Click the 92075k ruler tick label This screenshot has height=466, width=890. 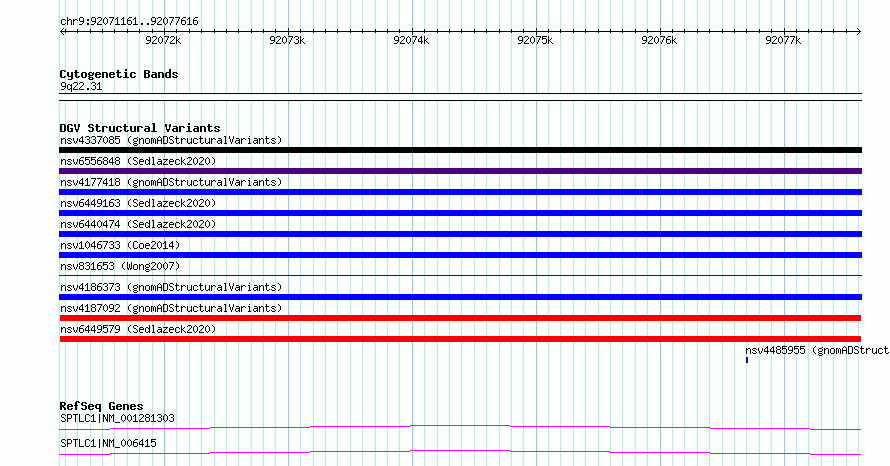[535, 40]
